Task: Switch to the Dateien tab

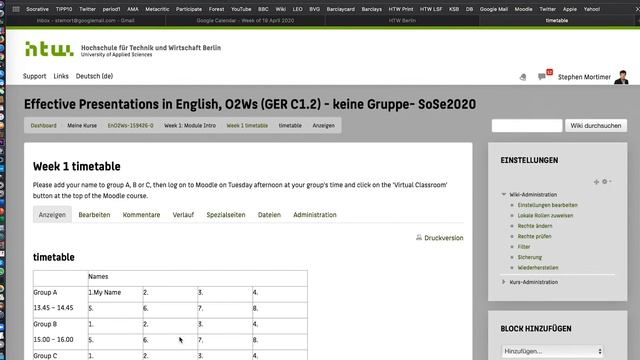Action: (269, 215)
